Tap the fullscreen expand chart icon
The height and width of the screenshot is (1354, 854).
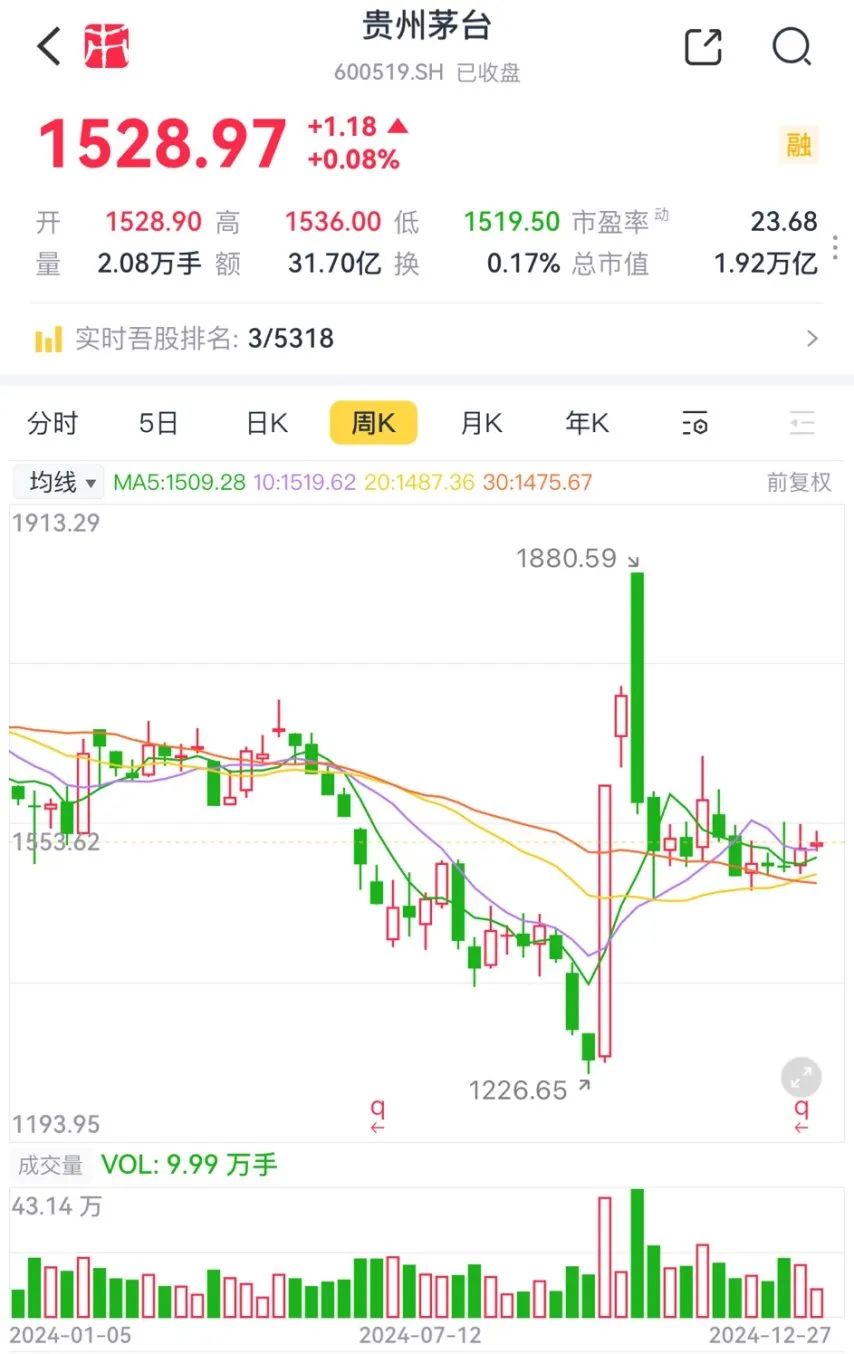801,1079
